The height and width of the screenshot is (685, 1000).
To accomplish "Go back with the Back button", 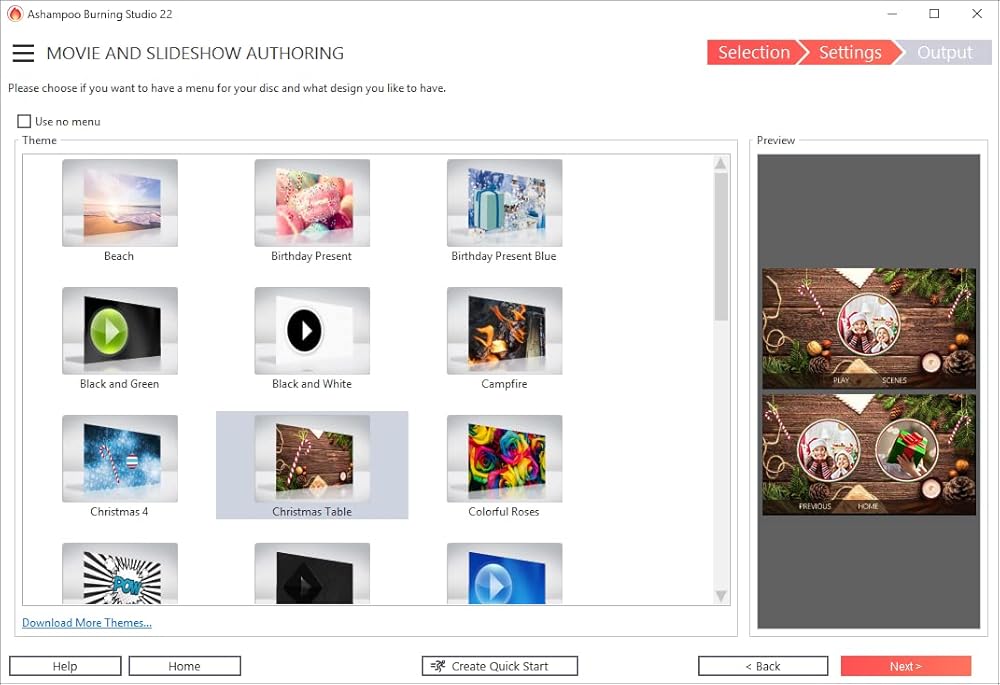I will pyautogui.click(x=763, y=666).
